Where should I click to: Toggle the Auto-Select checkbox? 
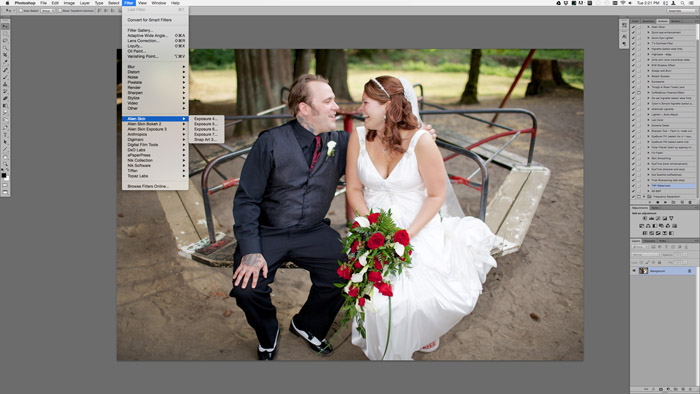[21, 10]
